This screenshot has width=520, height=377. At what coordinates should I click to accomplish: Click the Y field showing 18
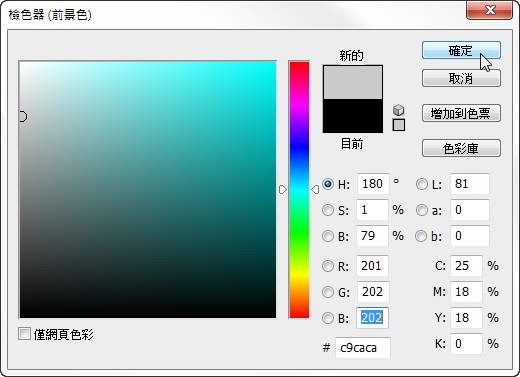(466, 318)
